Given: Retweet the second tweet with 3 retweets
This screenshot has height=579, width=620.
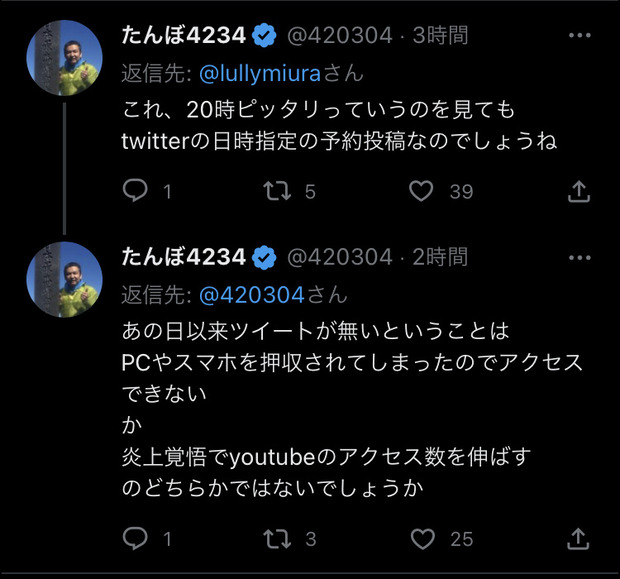Looking at the screenshot, I should [x=275, y=539].
